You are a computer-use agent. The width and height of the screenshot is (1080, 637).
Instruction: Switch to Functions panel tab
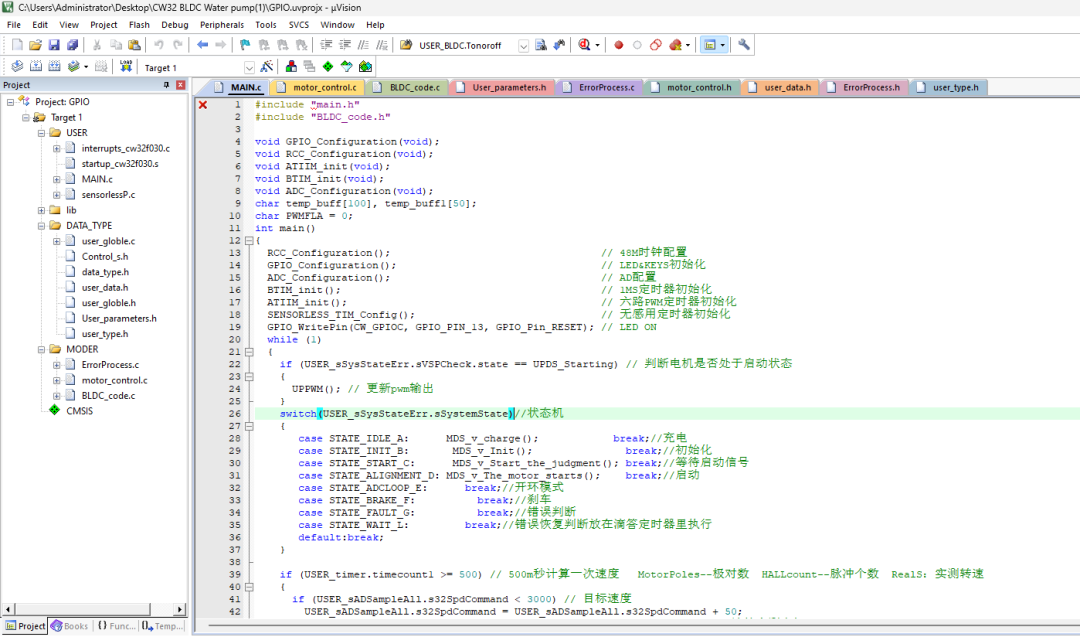click(116, 626)
